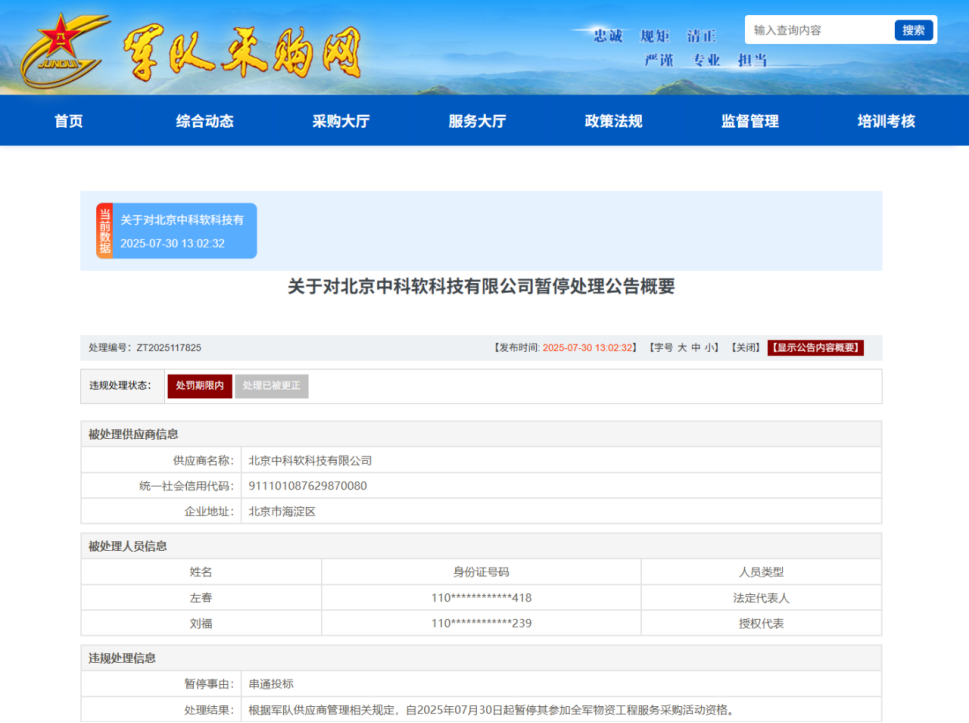
Task: Click credit code 911101087629870080
Action: (308, 486)
